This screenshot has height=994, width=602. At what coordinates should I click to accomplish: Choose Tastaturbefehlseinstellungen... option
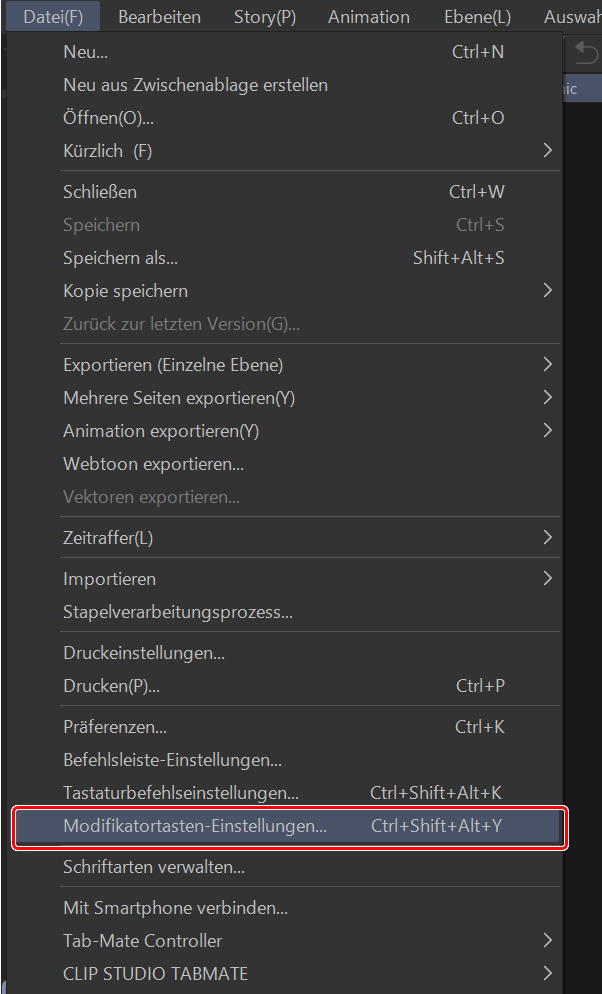click(181, 793)
